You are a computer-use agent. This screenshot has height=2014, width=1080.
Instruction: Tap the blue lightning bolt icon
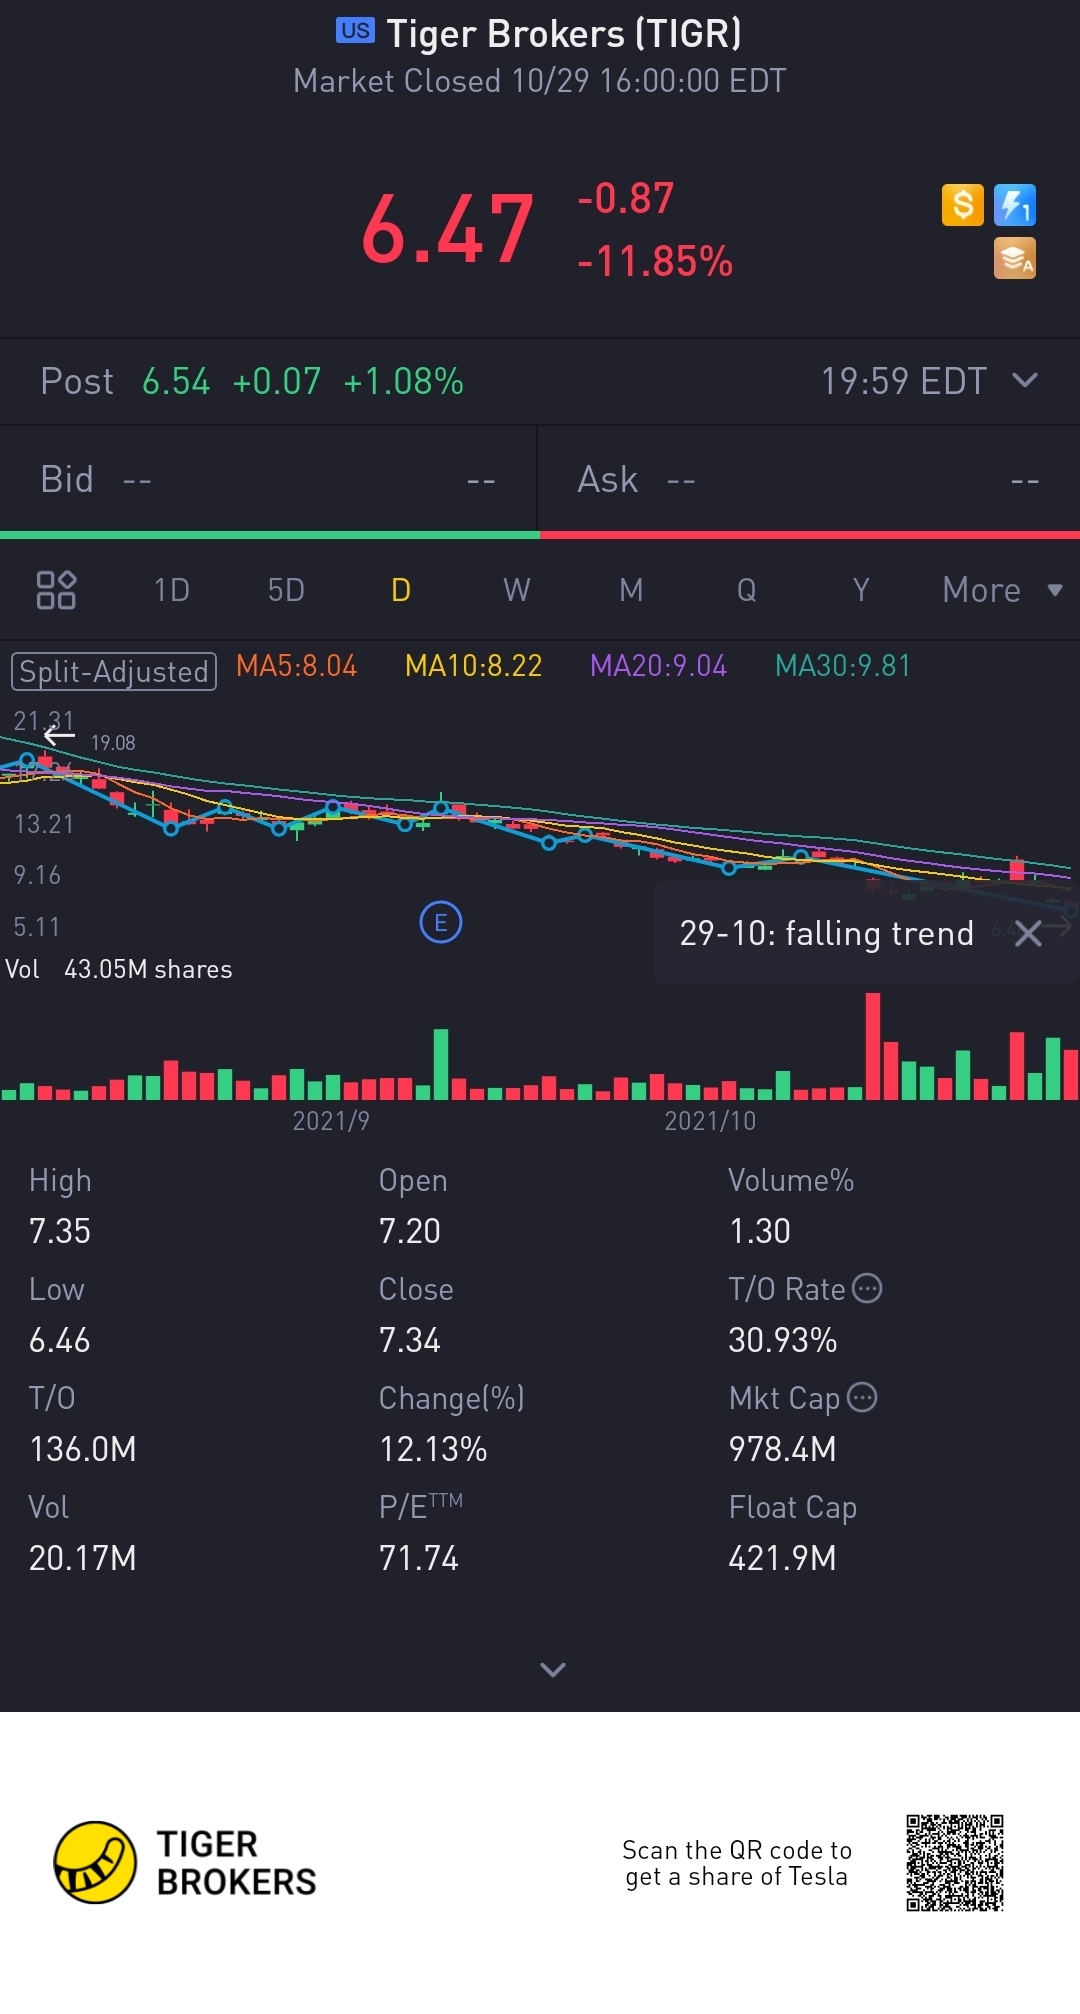[x=1015, y=205]
